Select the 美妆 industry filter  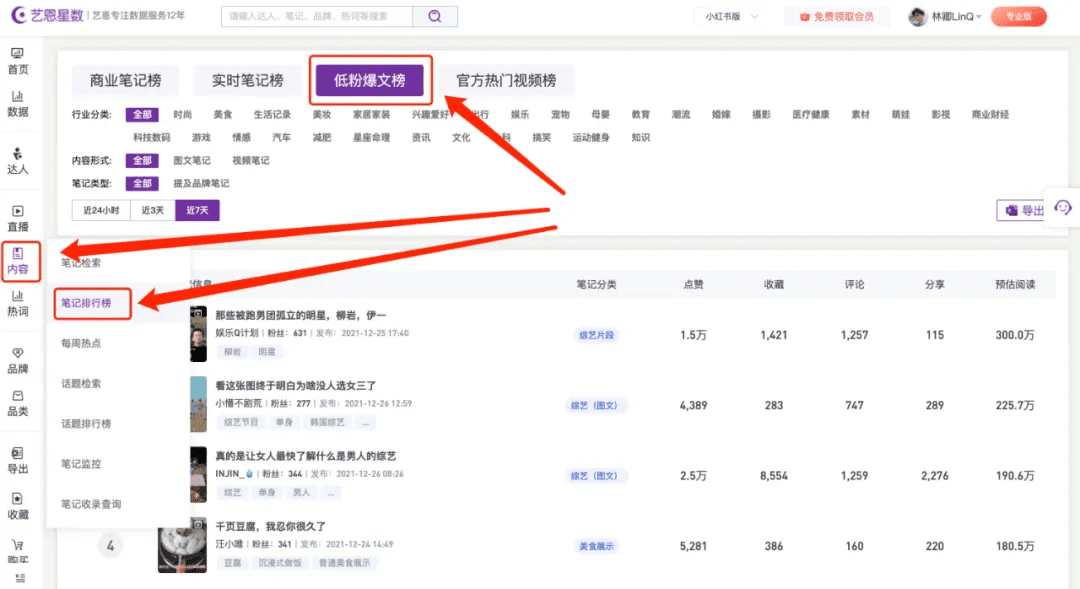(322, 114)
